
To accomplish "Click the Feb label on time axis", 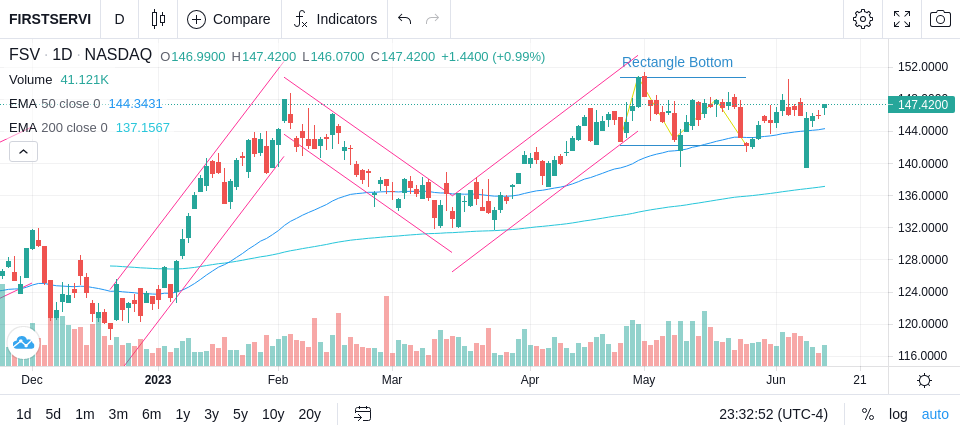I will point(278,380).
